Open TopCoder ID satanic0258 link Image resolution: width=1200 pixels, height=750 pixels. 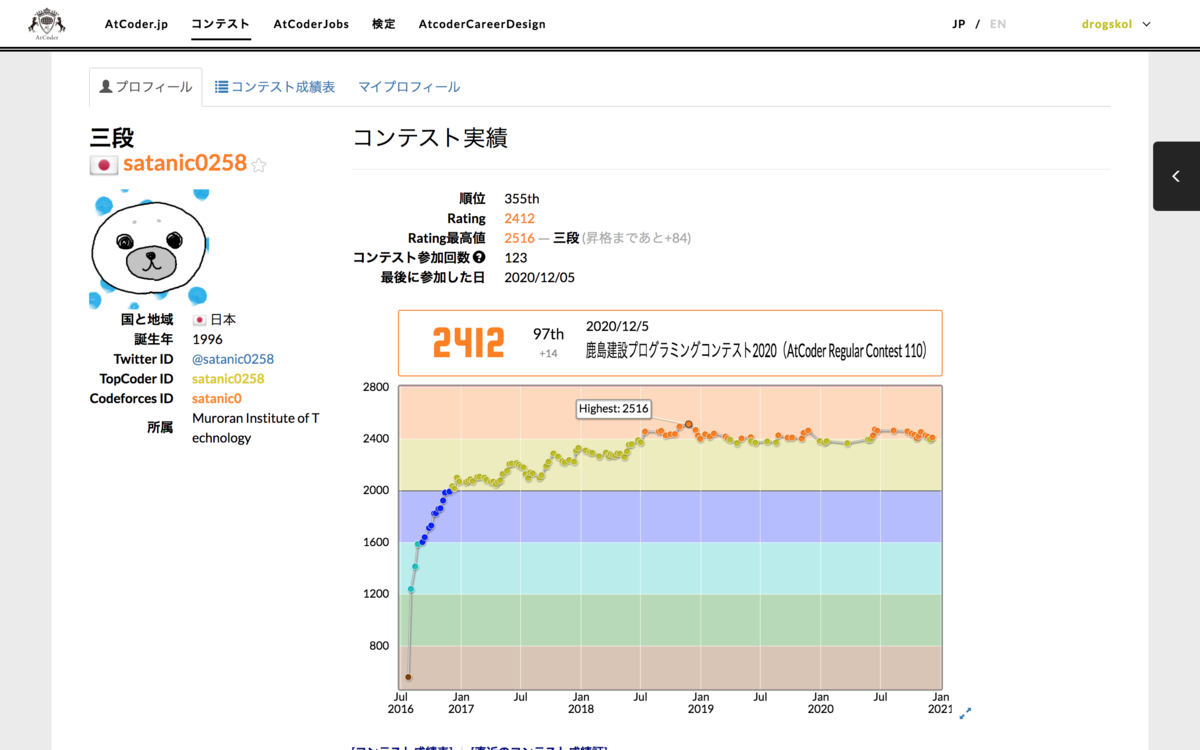(228, 379)
